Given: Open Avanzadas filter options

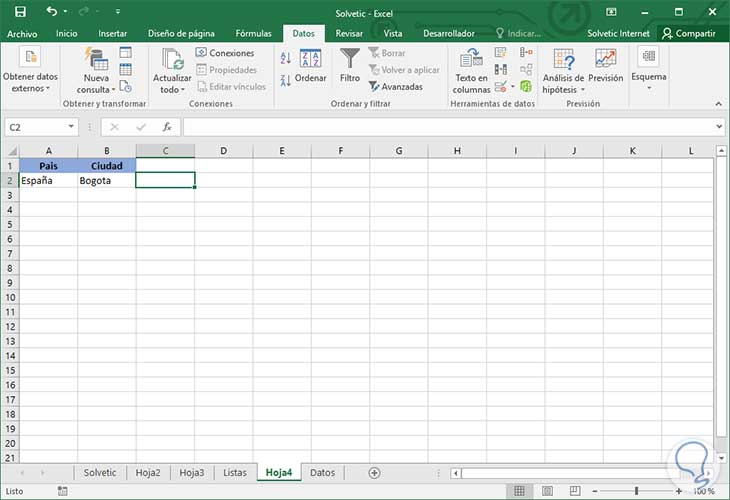Looking at the screenshot, I should pos(396,87).
